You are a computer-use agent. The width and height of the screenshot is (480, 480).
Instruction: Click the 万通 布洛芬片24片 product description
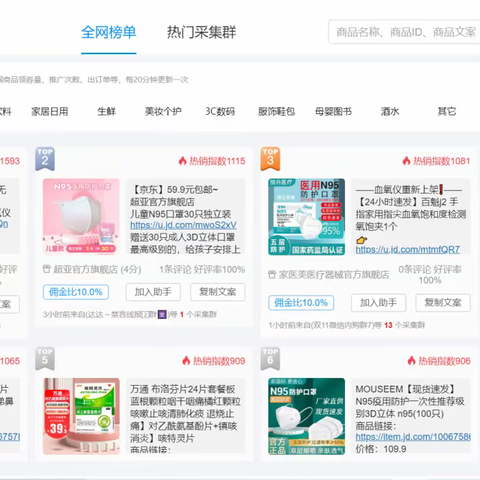[x=185, y=416]
